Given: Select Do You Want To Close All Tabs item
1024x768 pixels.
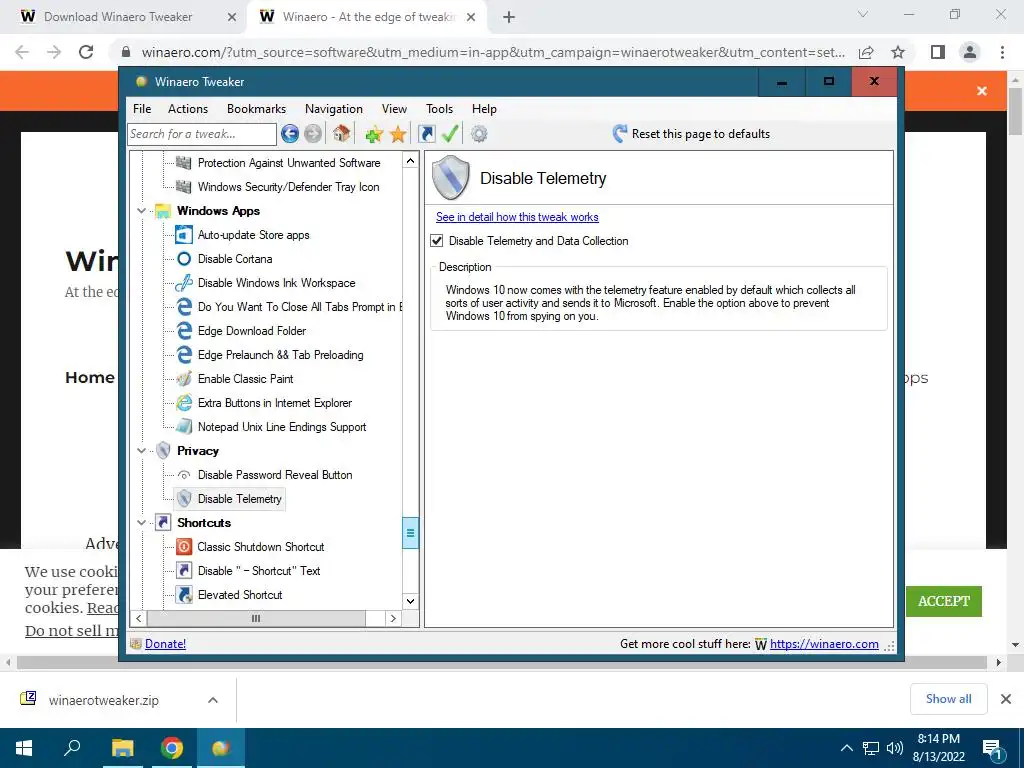Looking at the screenshot, I should pos(299,307).
